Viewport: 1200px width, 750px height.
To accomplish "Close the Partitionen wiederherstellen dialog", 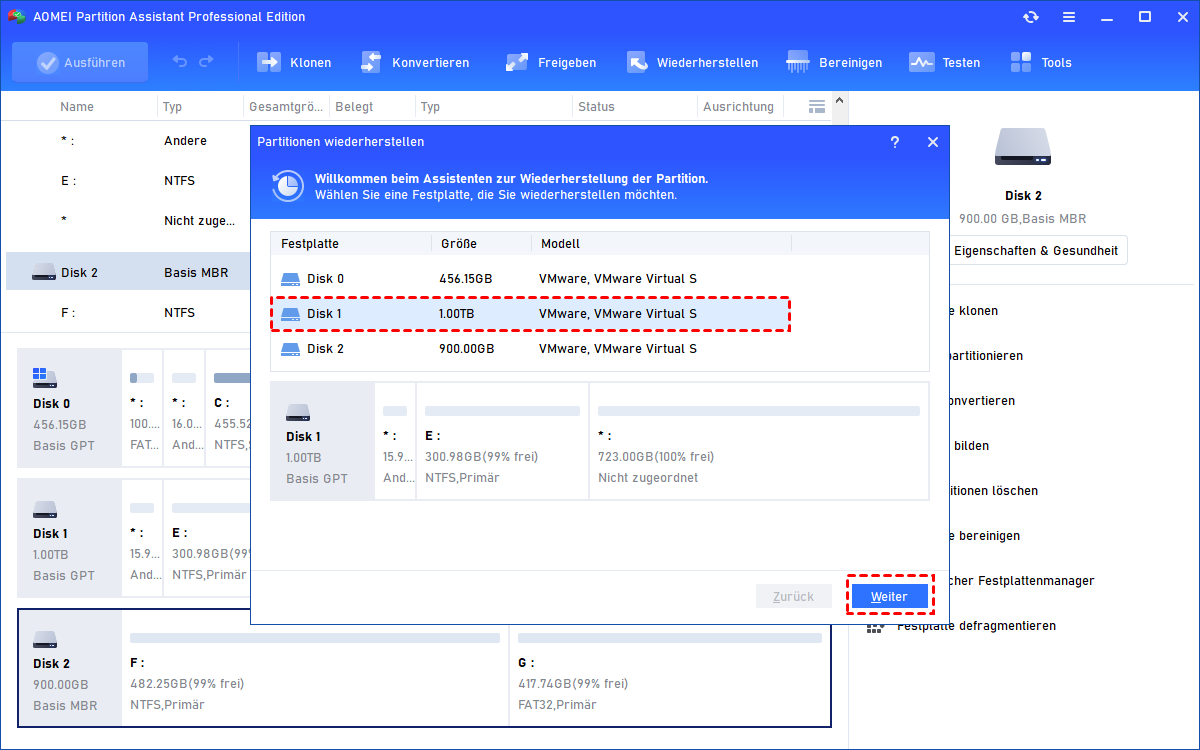I will tap(933, 142).
